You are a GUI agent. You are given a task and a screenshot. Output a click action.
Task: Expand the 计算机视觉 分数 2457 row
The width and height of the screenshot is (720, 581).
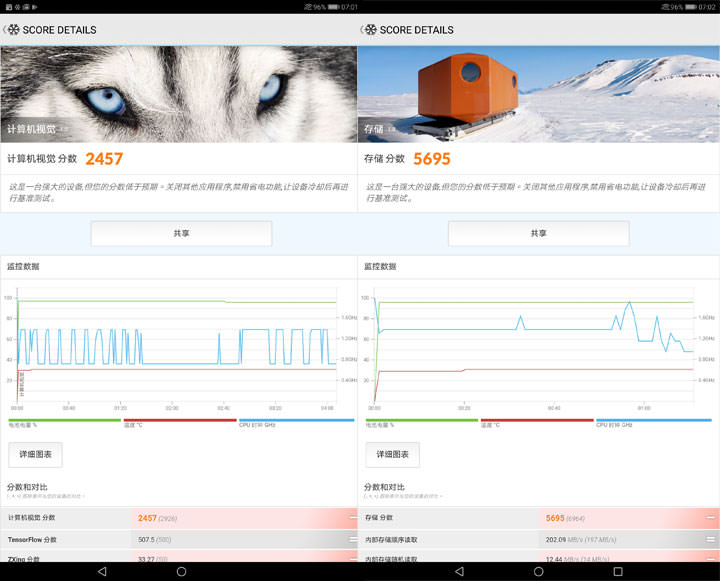click(x=352, y=518)
